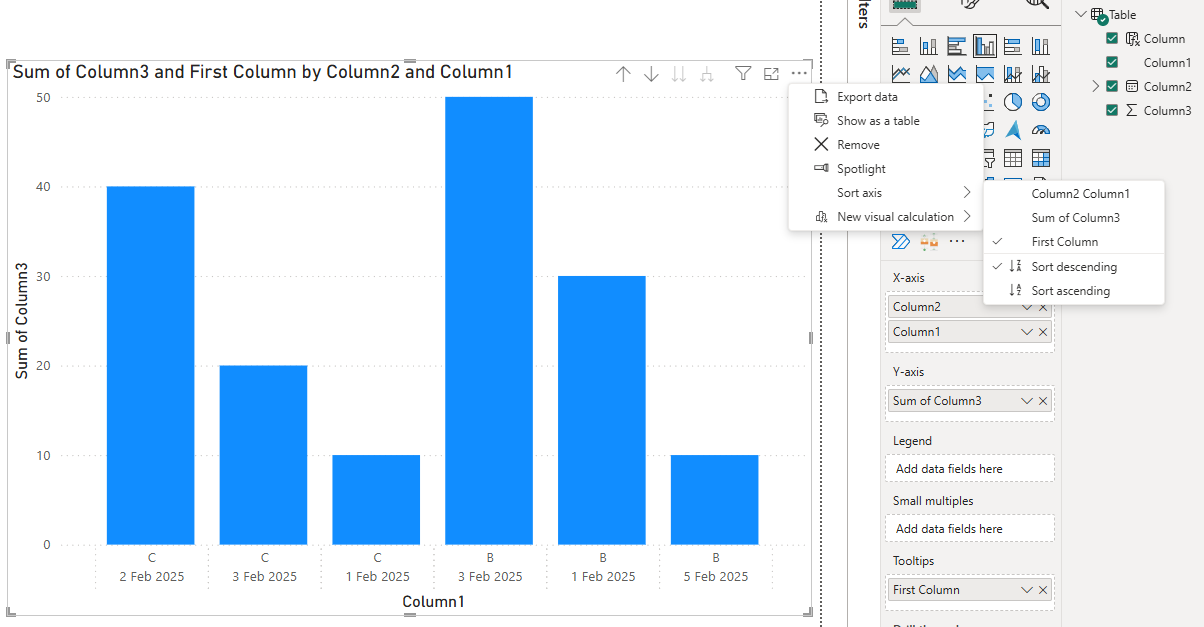Click the Sum of Column3 y-axis title
The image size is (1204, 627).
[22, 321]
